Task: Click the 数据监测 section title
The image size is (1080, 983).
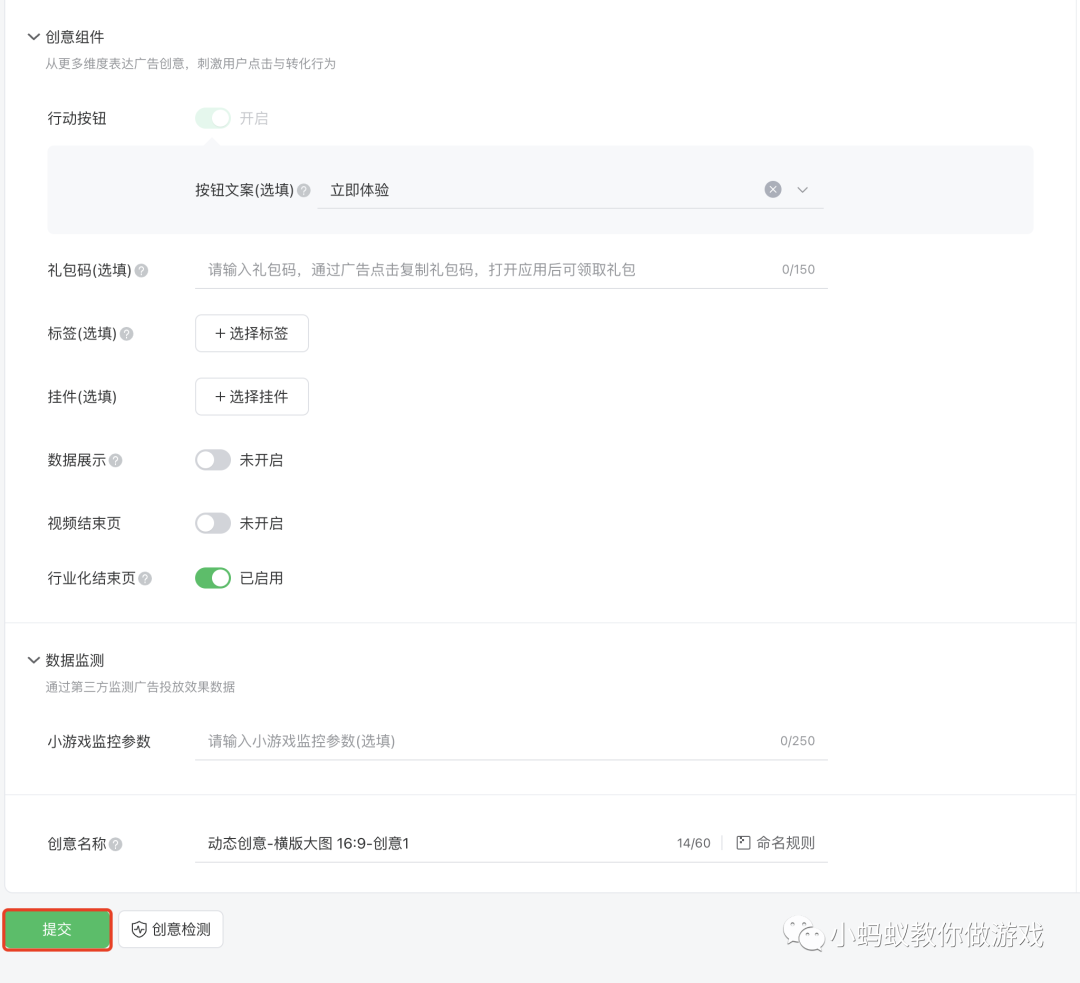Action: pos(74,660)
